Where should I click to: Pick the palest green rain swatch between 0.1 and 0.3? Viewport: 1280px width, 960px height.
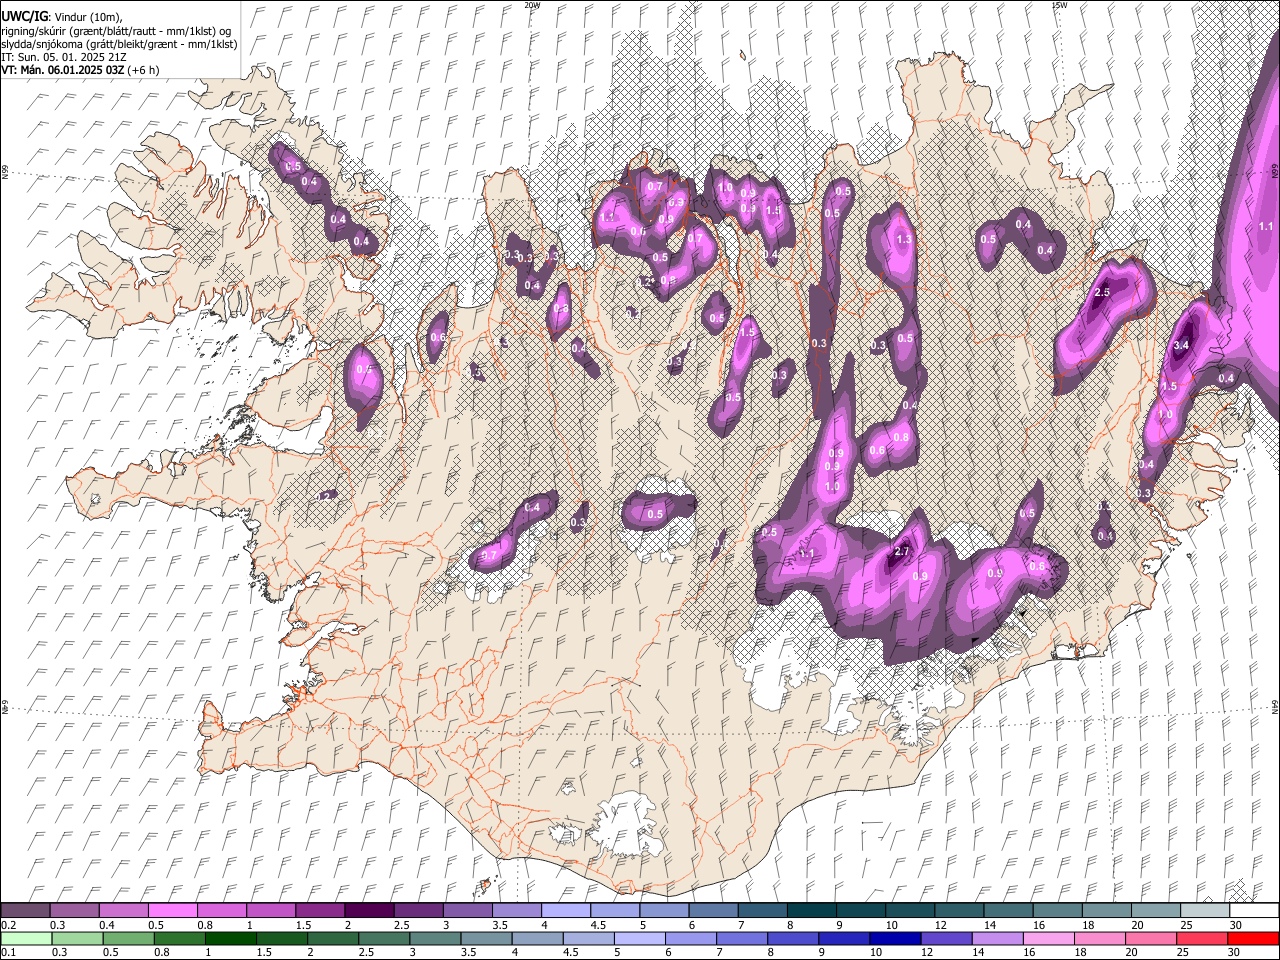(26, 938)
